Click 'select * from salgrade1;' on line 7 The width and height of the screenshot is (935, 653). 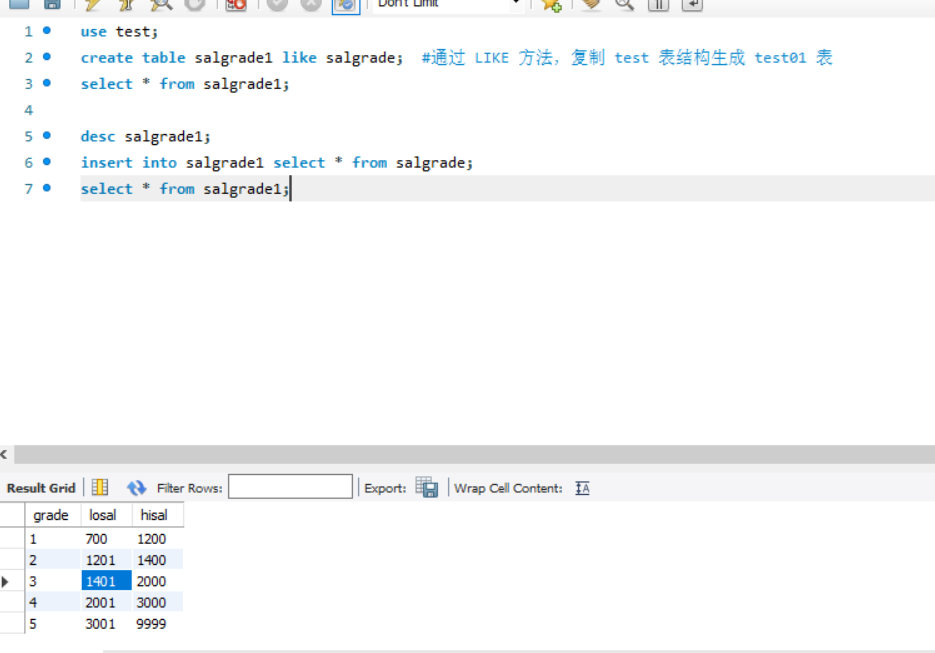[185, 189]
